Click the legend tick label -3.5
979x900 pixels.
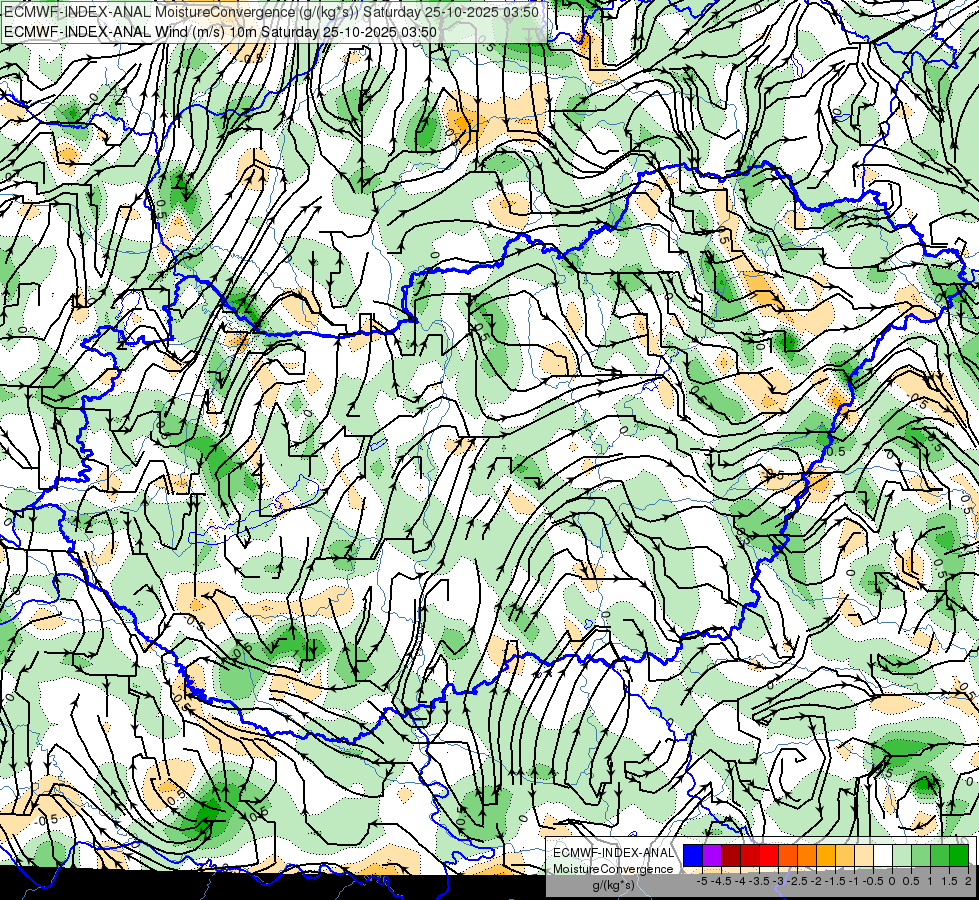pyautogui.click(x=759, y=881)
